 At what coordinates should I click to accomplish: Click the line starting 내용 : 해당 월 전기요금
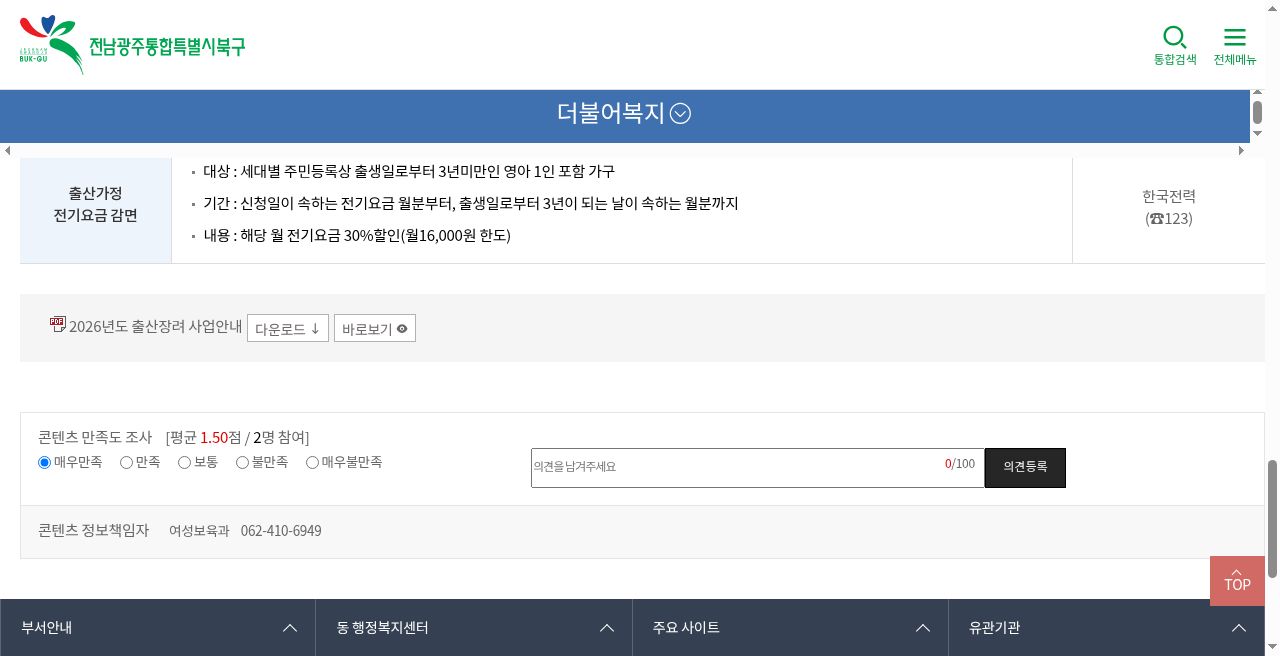click(357, 236)
